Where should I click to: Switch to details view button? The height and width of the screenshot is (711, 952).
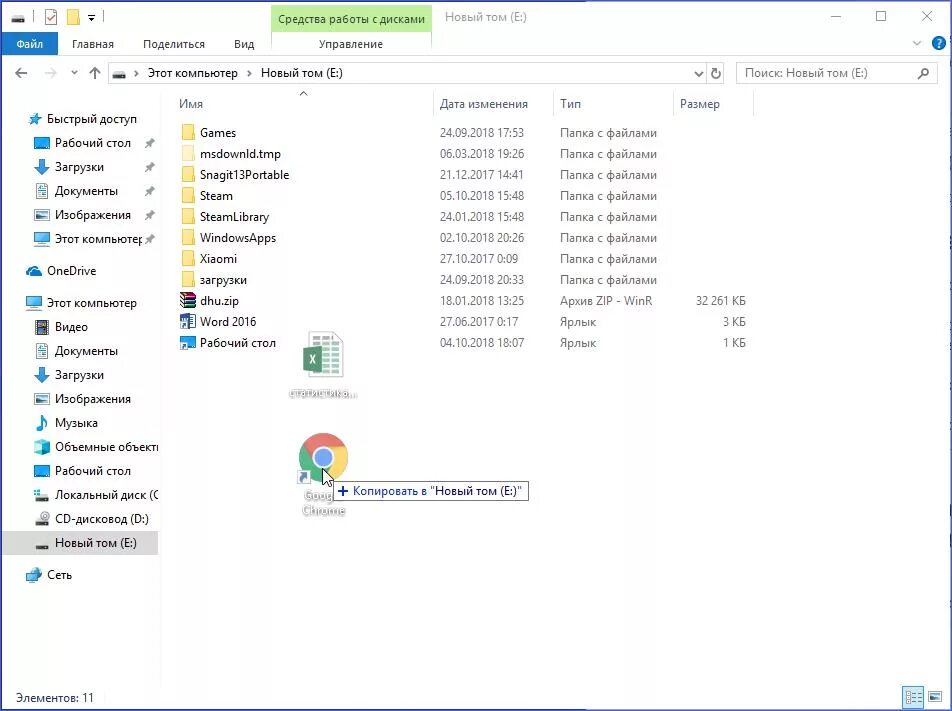point(913,697)
